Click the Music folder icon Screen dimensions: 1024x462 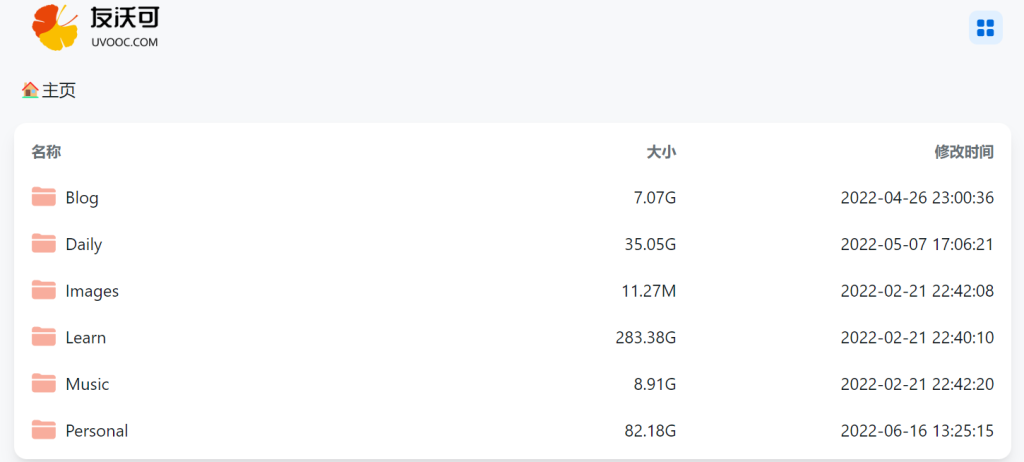click(43, 384)
